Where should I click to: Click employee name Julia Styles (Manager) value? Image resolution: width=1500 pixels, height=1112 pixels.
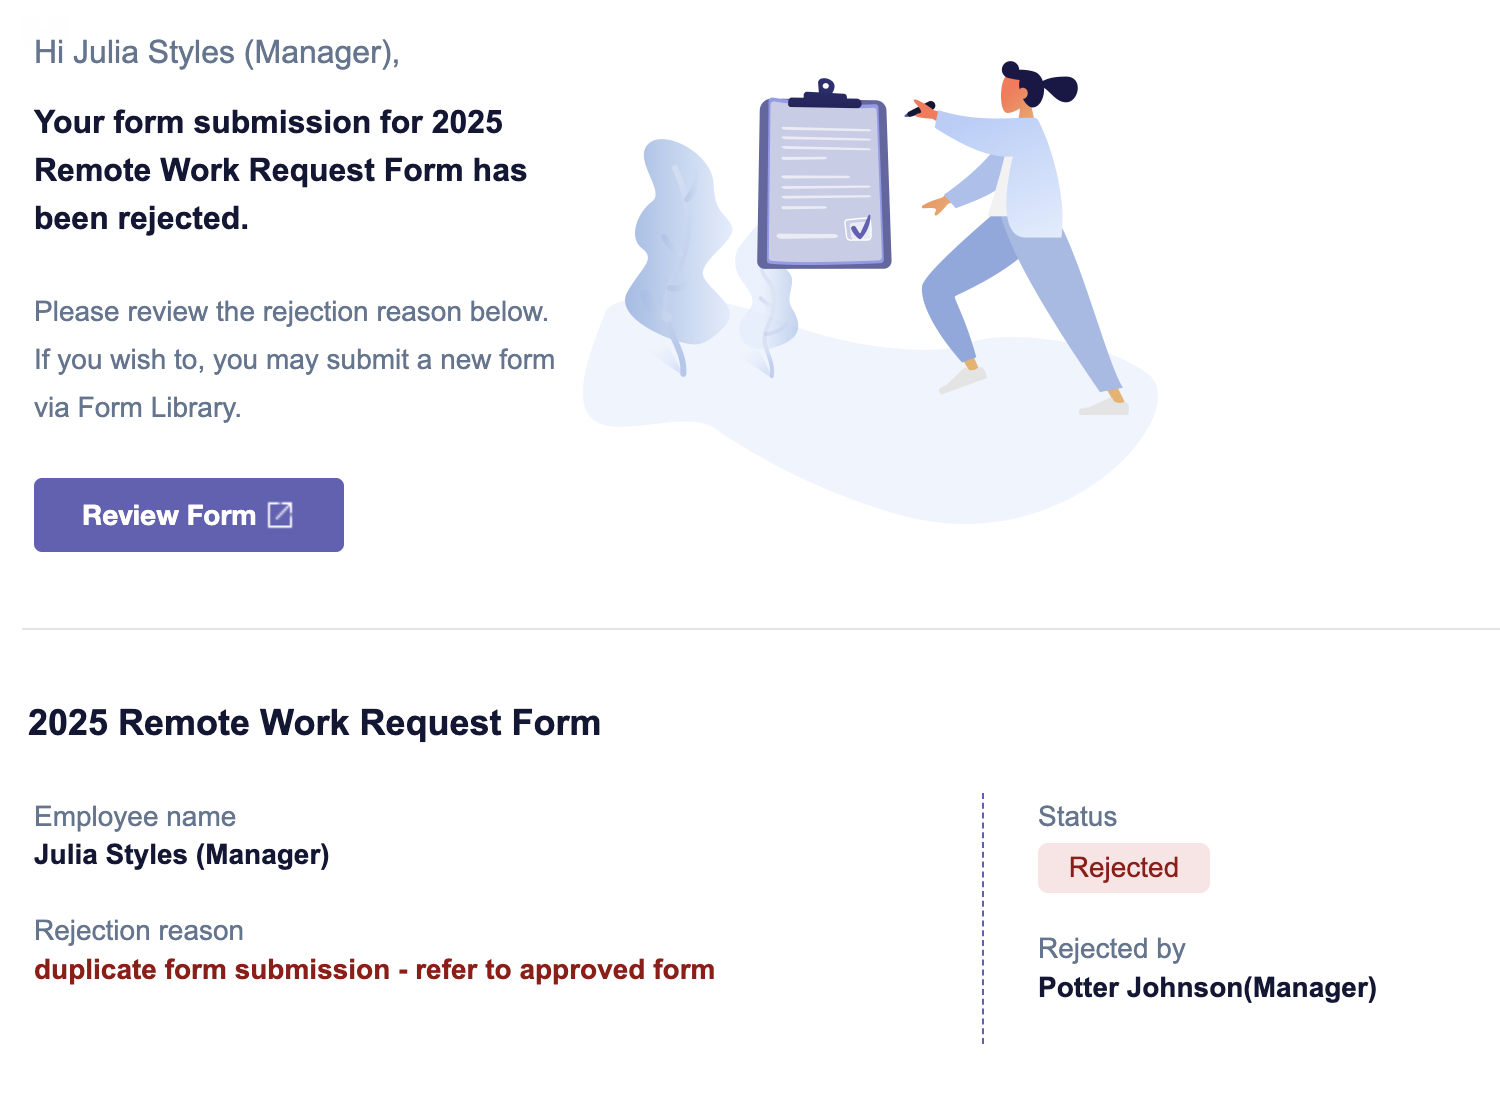coord(182,855)
